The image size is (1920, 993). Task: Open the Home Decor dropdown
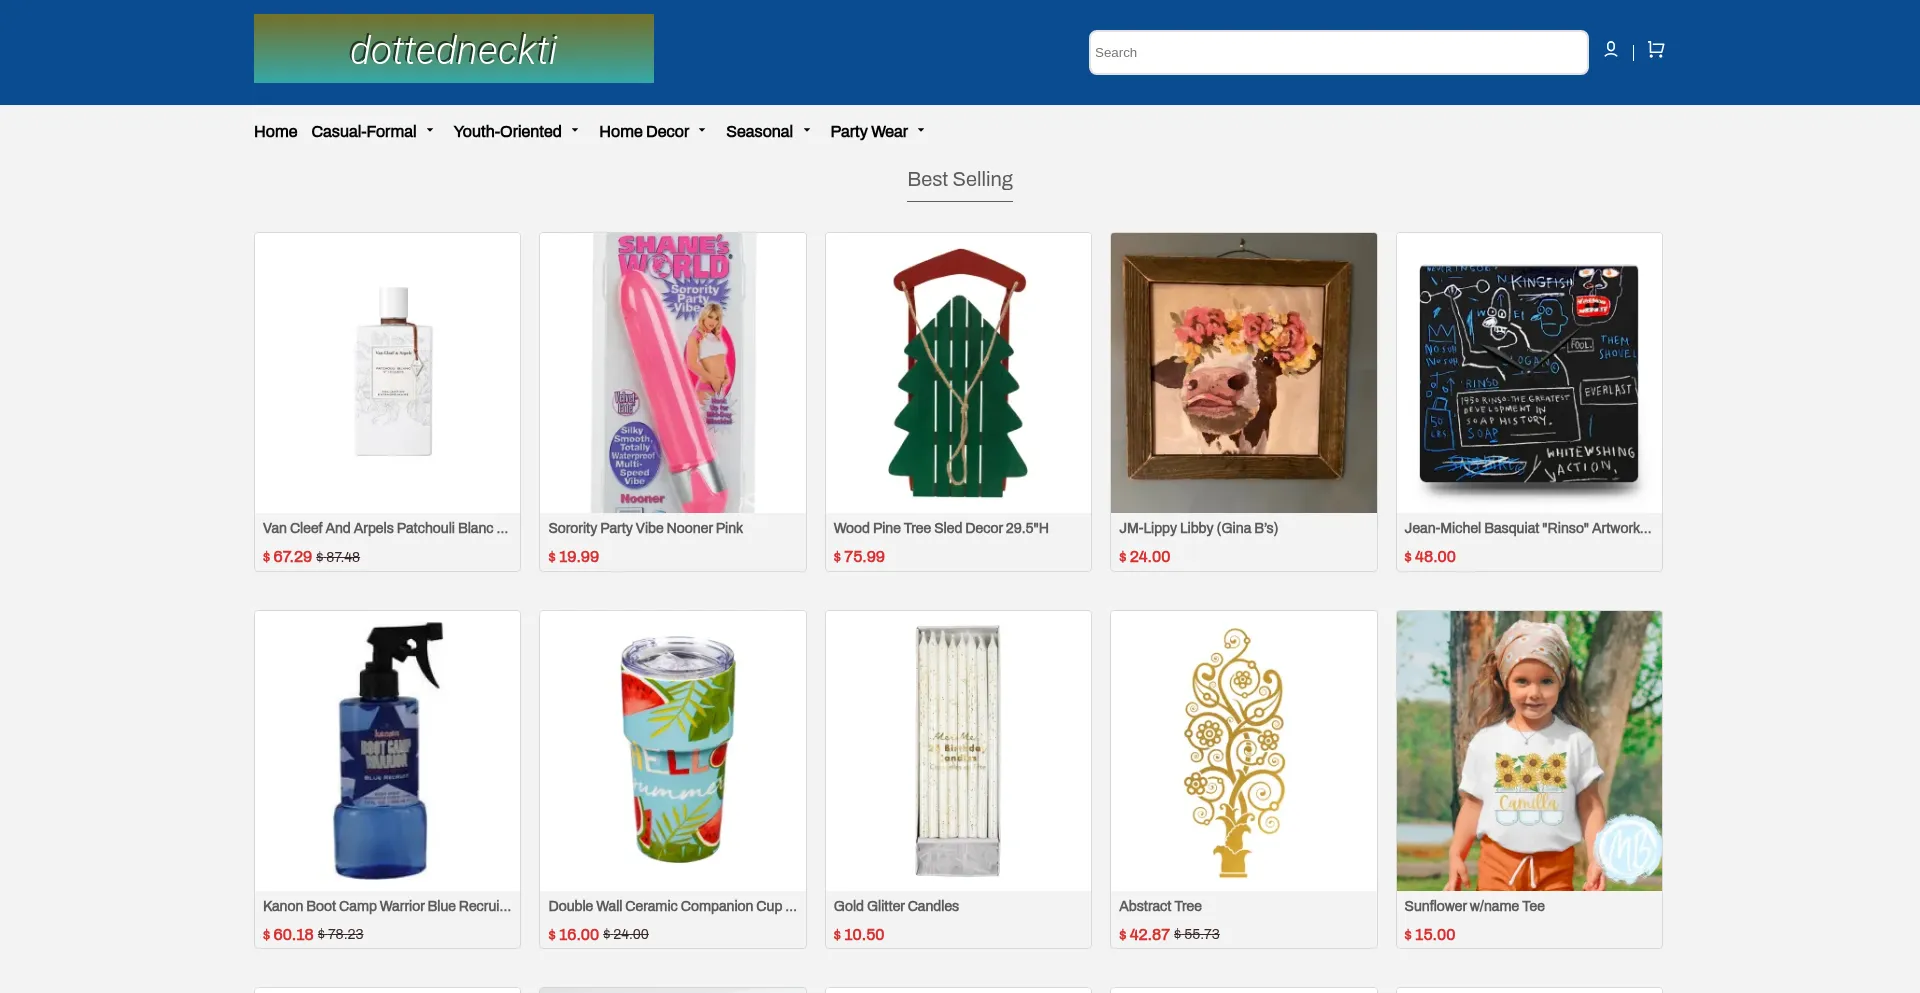point(653,131)
